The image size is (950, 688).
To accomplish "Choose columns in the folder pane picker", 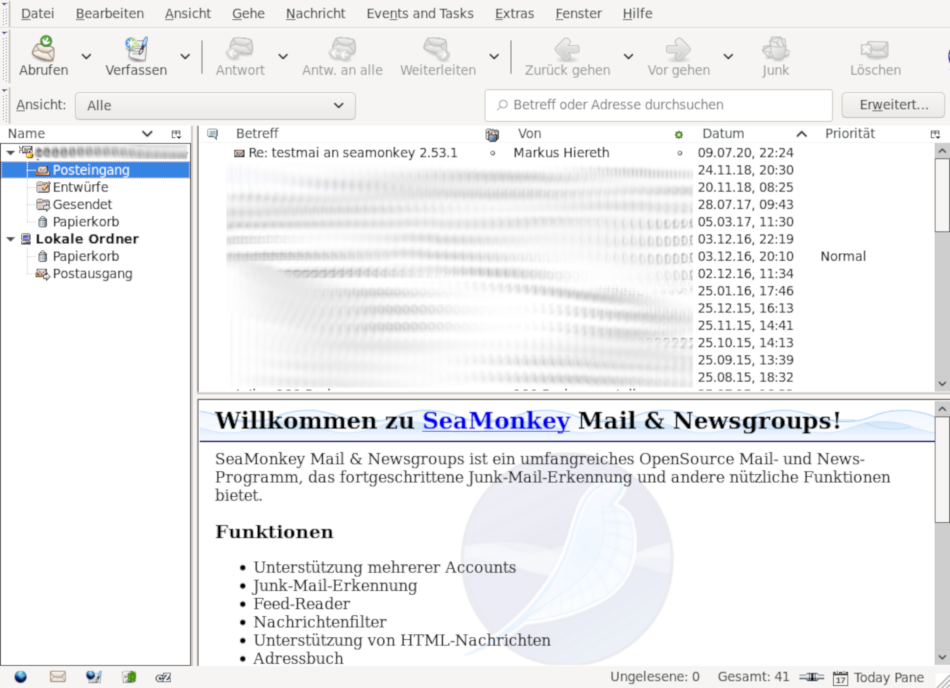I will (x=176, y=134).
